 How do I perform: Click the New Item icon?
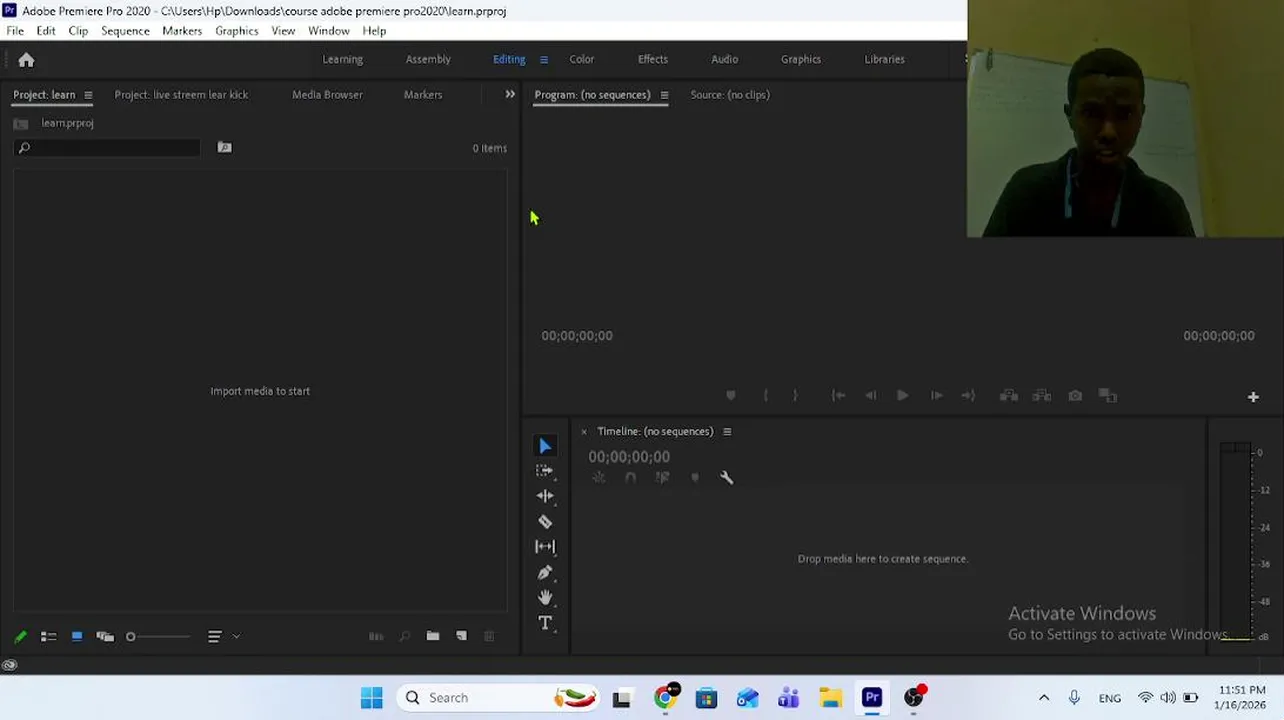coord(461,636)
